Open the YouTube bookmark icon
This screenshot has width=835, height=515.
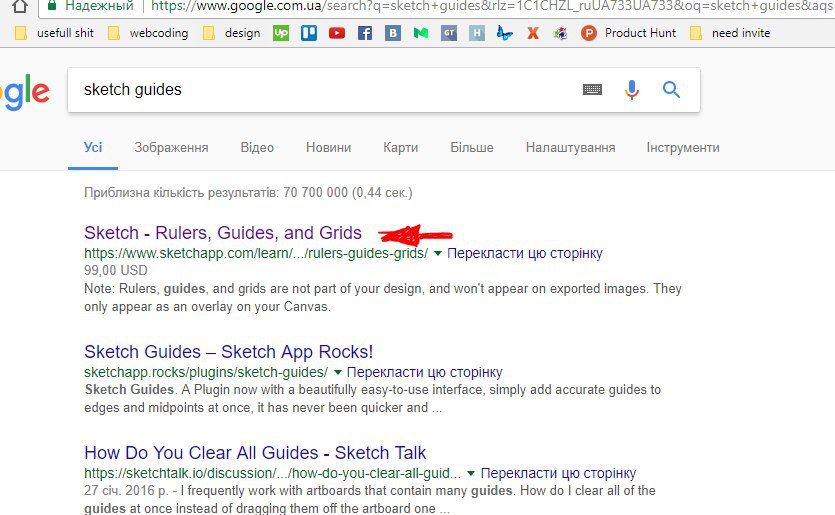click(x=337, y=33)
